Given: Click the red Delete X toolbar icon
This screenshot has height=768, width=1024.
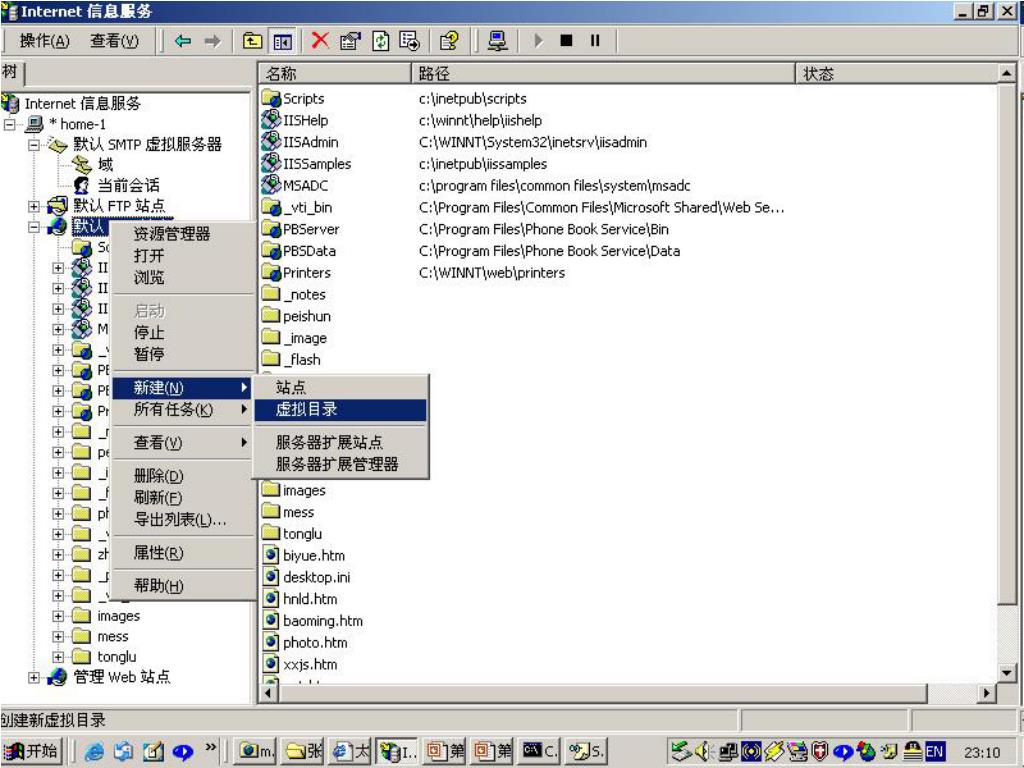Looking at the screenshot, I should tap(320, 40).
